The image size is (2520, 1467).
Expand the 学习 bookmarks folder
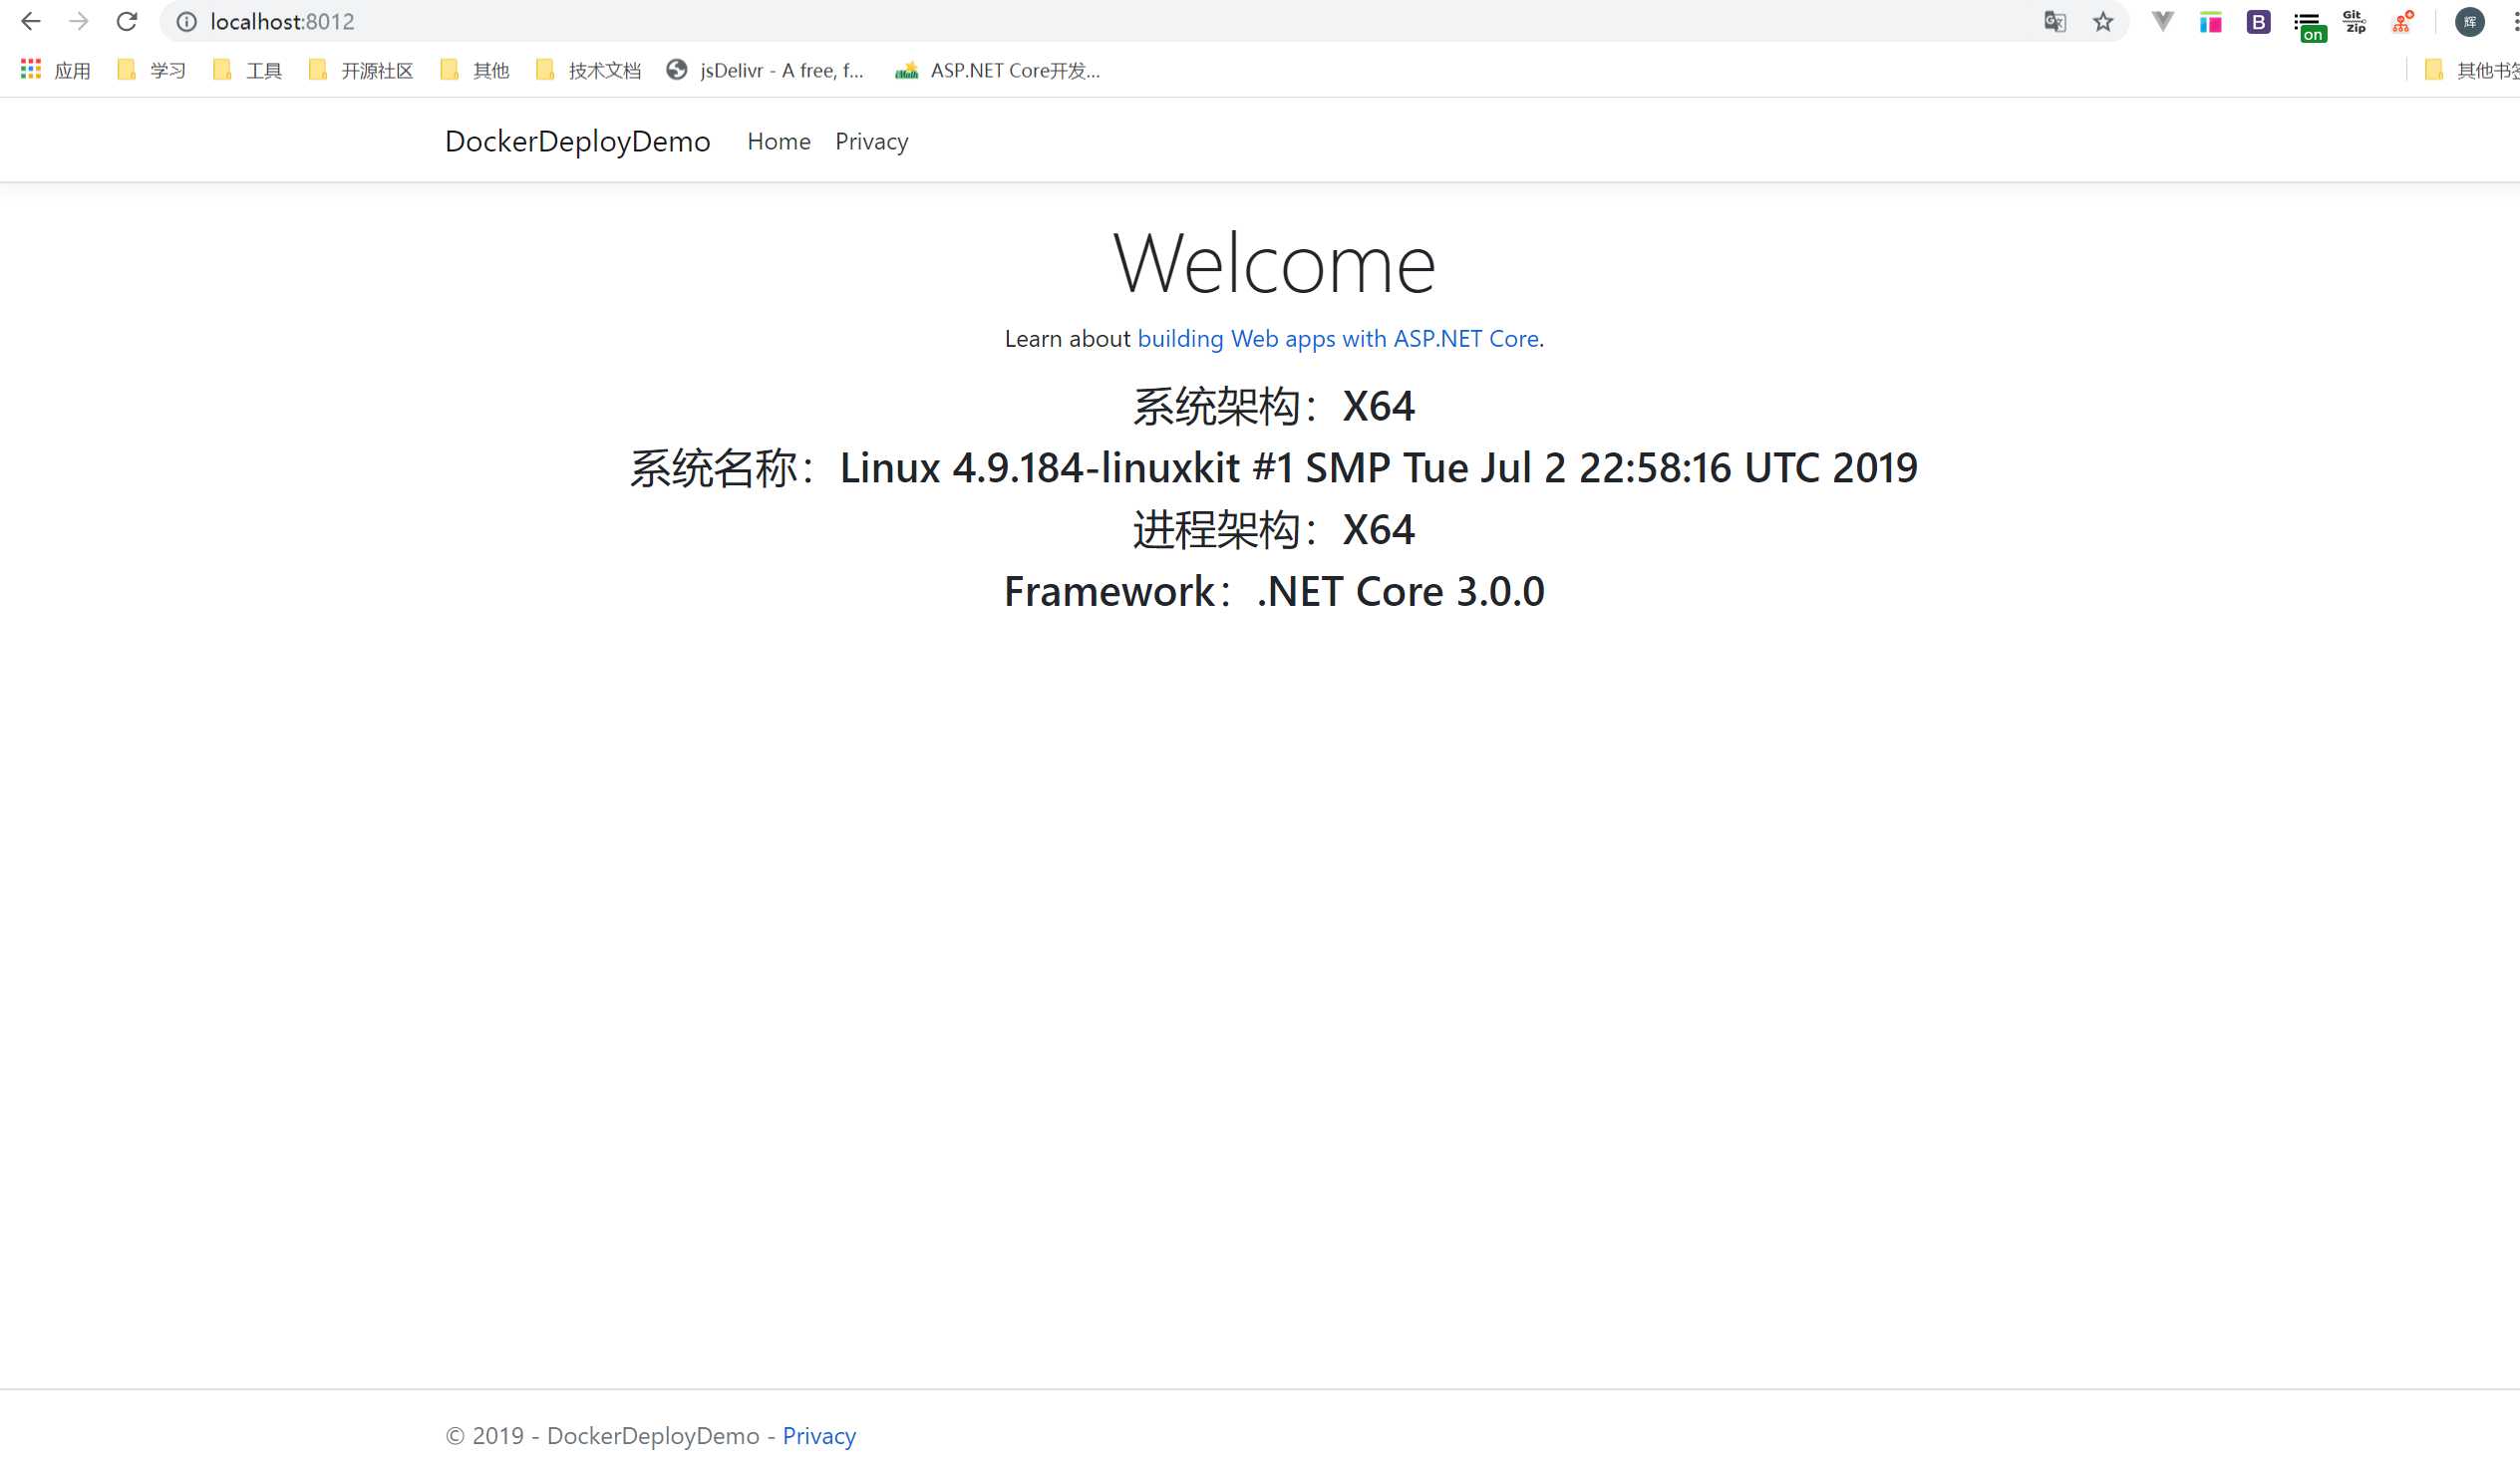pos(152,70)
